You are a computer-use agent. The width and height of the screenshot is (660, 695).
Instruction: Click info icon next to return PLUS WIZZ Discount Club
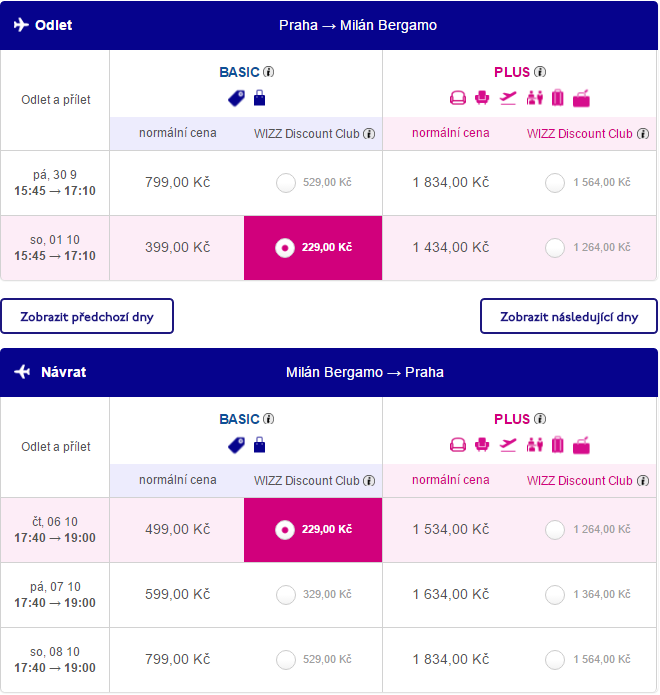[x=643, y=480]
